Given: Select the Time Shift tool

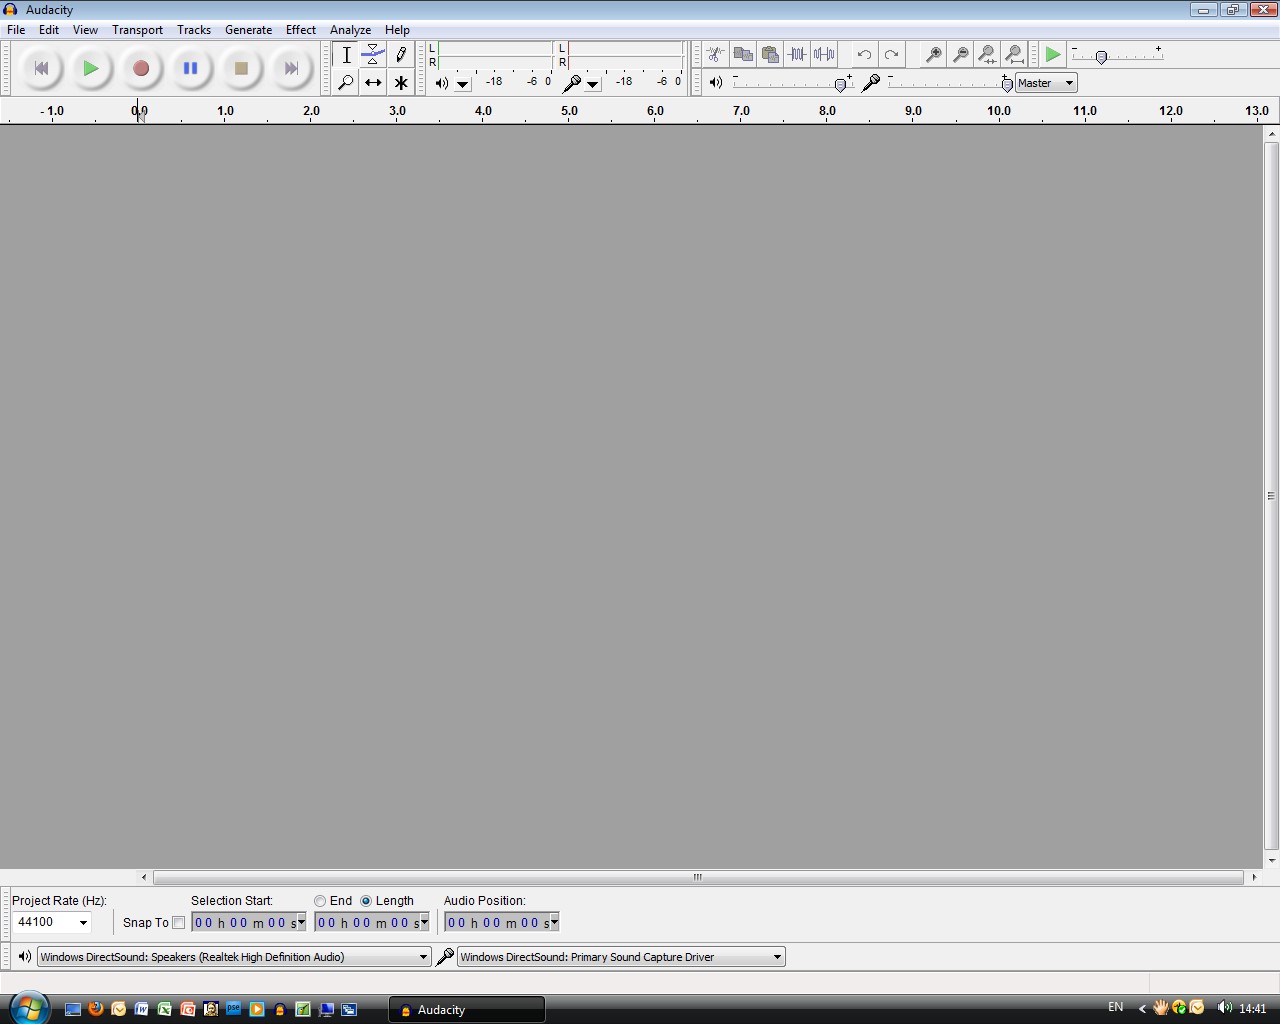Looking at the screenshot, I should [373, 83].
